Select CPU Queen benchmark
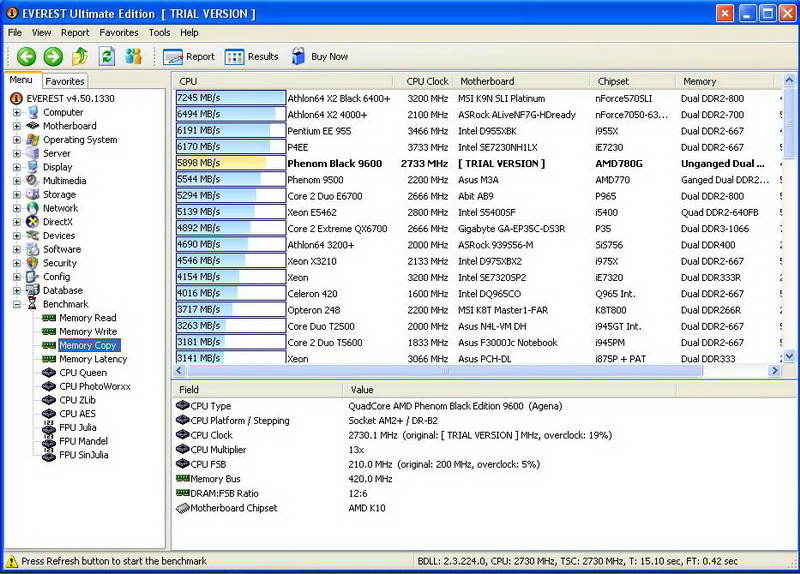Viewport: 800px width, 574px height. tap(83, 373)
